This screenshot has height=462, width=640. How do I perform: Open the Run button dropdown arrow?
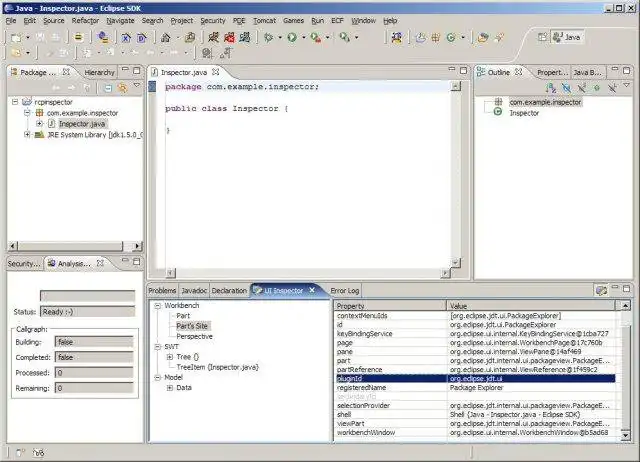(x=304, y=38)
